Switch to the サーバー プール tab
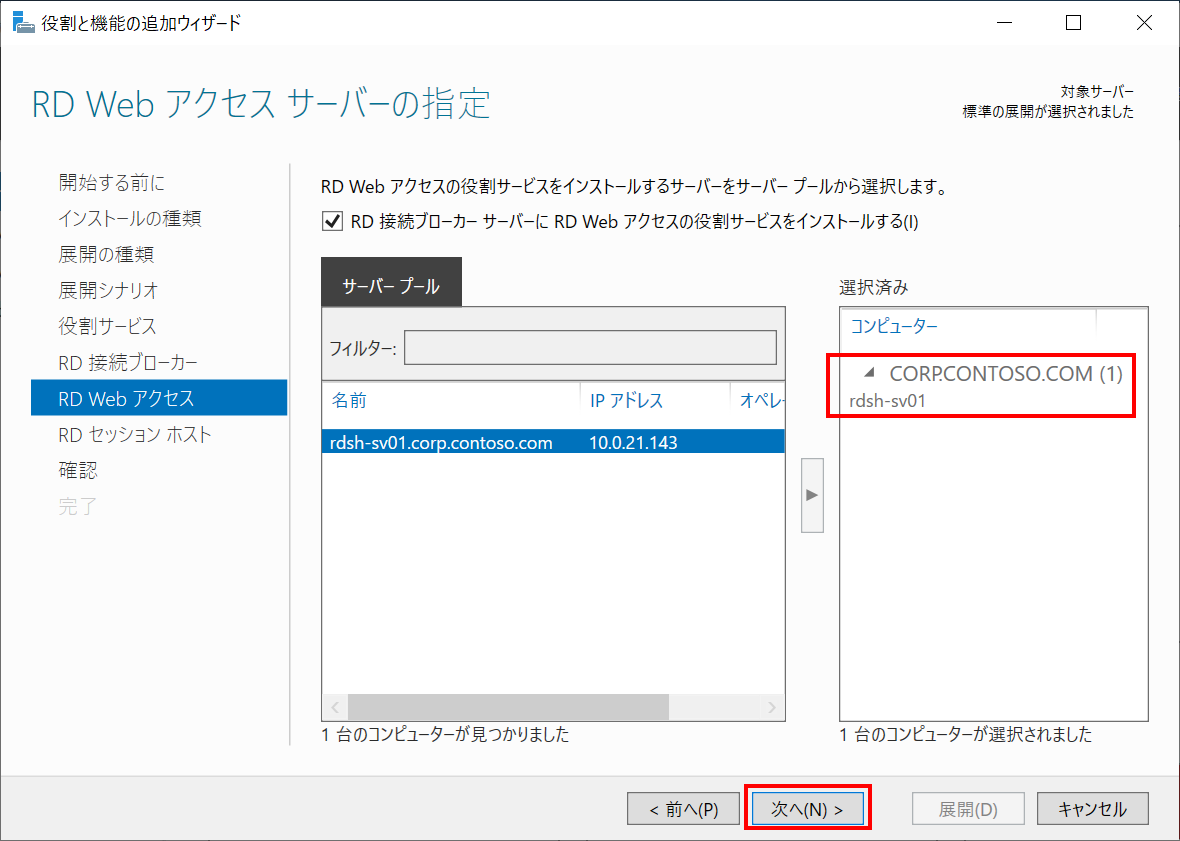 [391, 282]
